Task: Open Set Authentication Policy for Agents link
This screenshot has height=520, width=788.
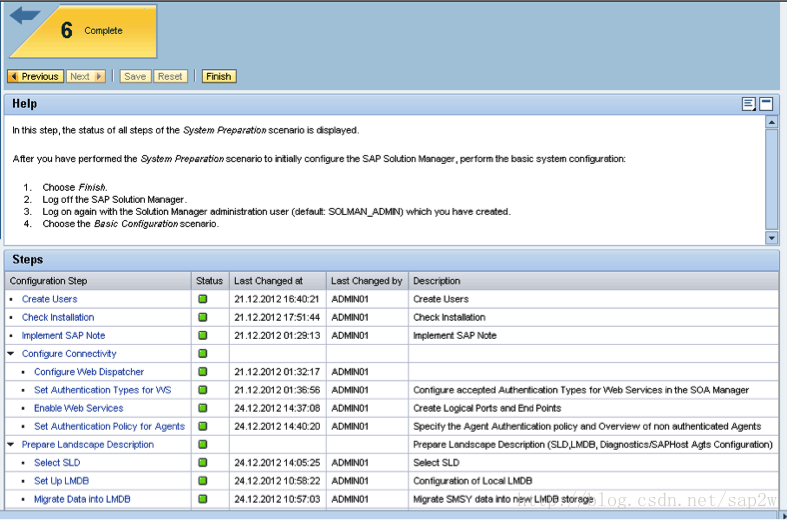Action: click(x=110, y=426)
